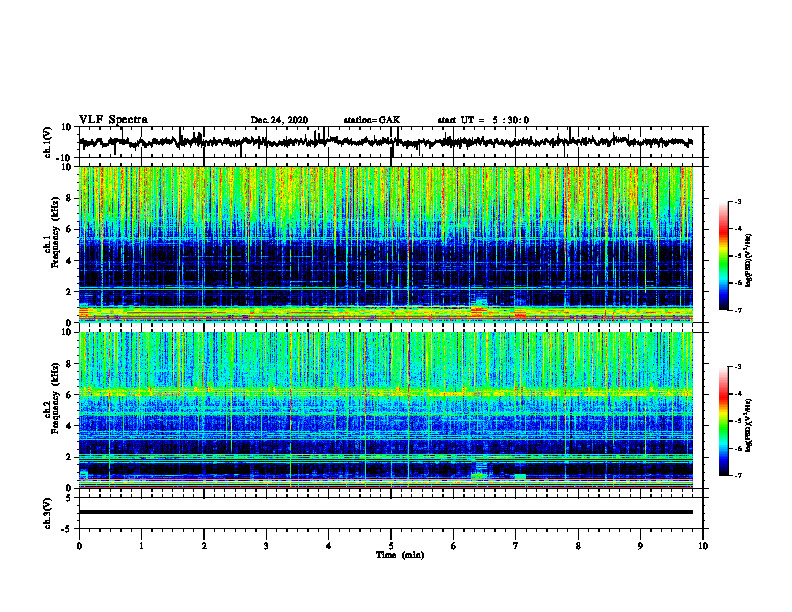The image size is (792, 612).
Task: Click the "7" tick on the Time axis
Action: [x=516, y=546]
